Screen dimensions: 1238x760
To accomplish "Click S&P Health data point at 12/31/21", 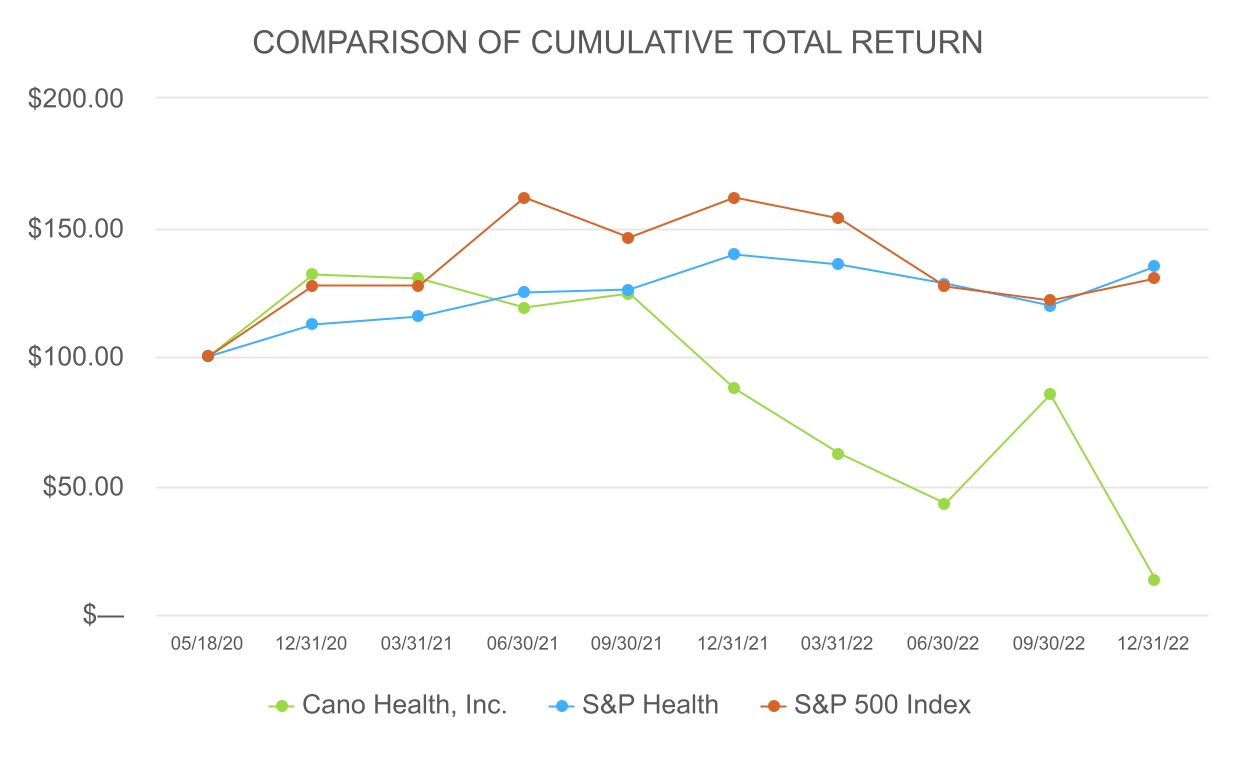I will (x=734, y=254).
